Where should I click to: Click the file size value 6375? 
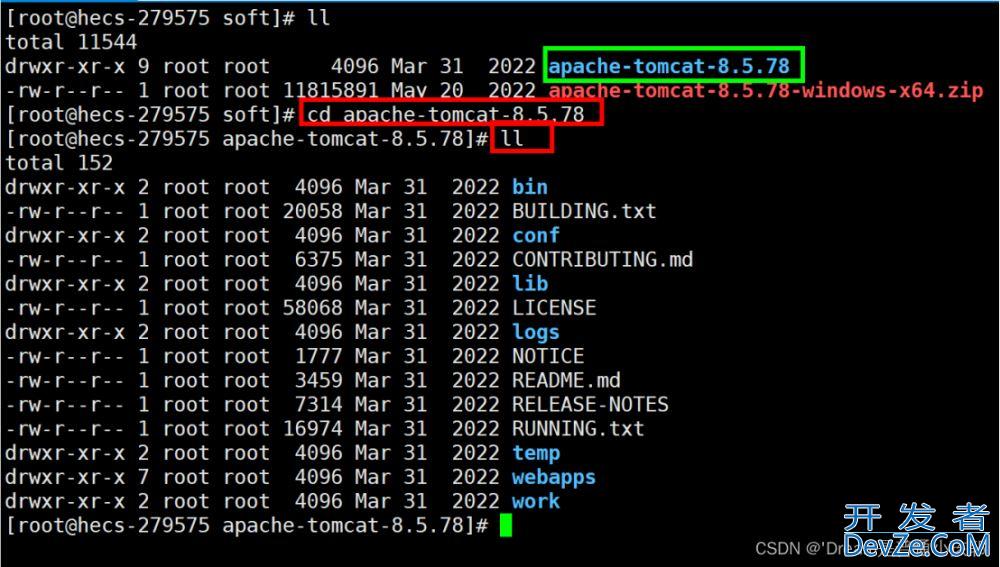[319, 260]
